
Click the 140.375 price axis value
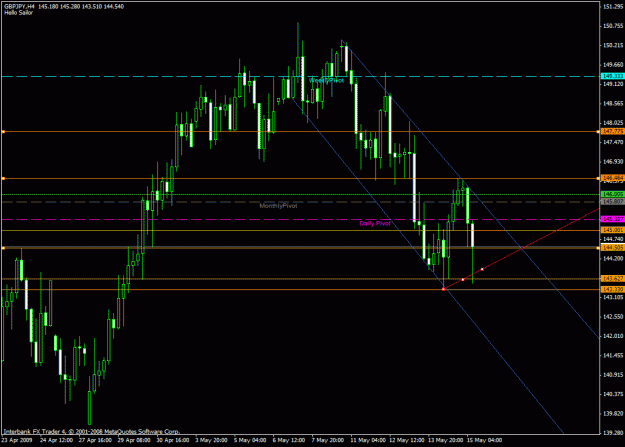pos(613,394)
